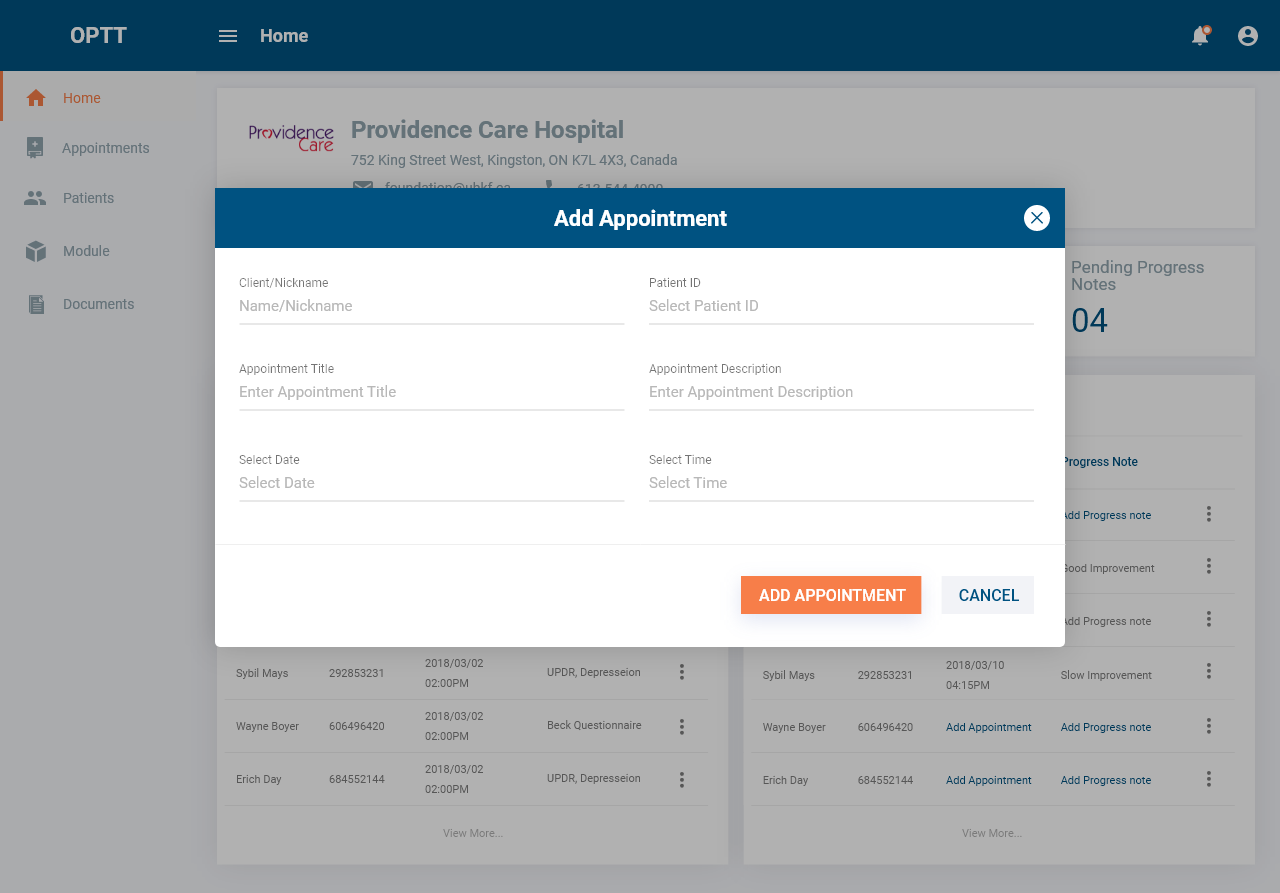Open the Select Patient ID dropdown
1280x893 pixels.
tap(840, 306)
